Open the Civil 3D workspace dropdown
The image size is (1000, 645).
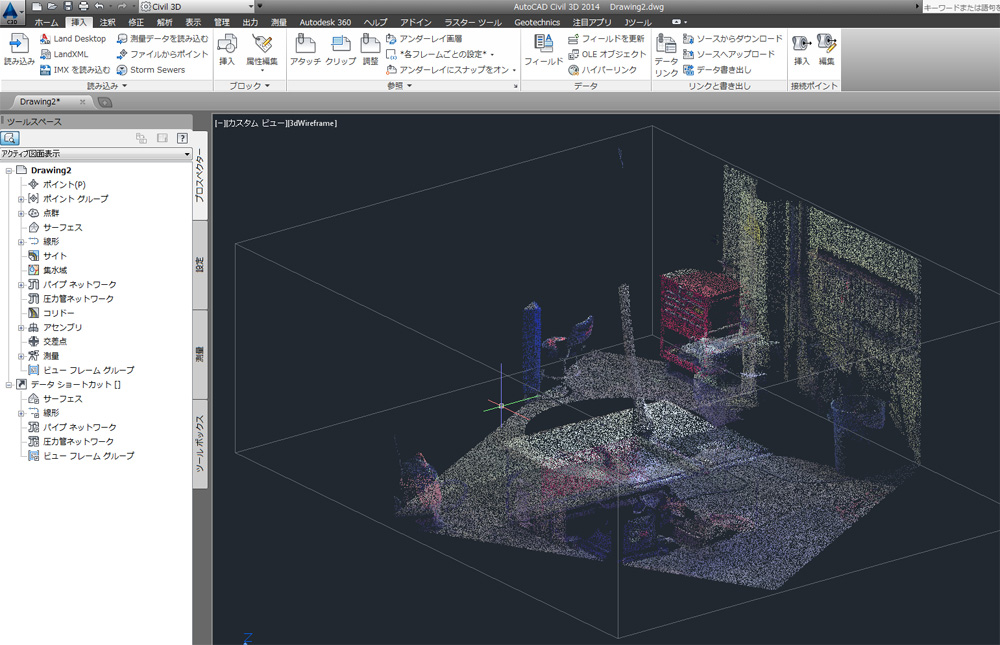click(196, 6)
